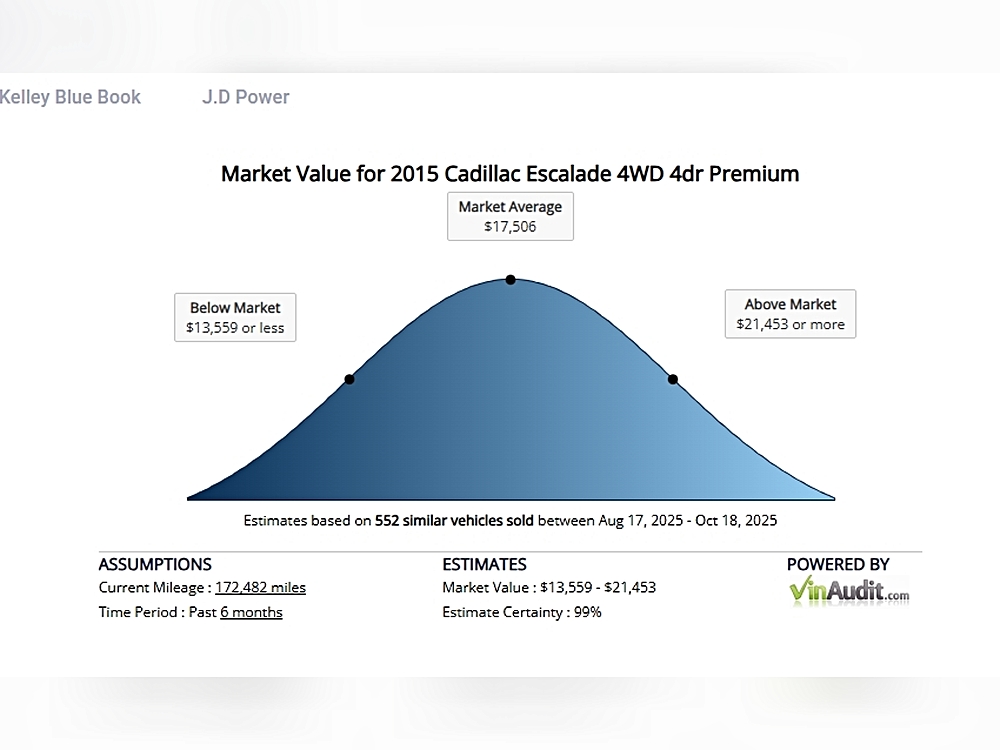Click the Market Average $17,506 label box
The image size is (1000, 750).
coord(510,216)
